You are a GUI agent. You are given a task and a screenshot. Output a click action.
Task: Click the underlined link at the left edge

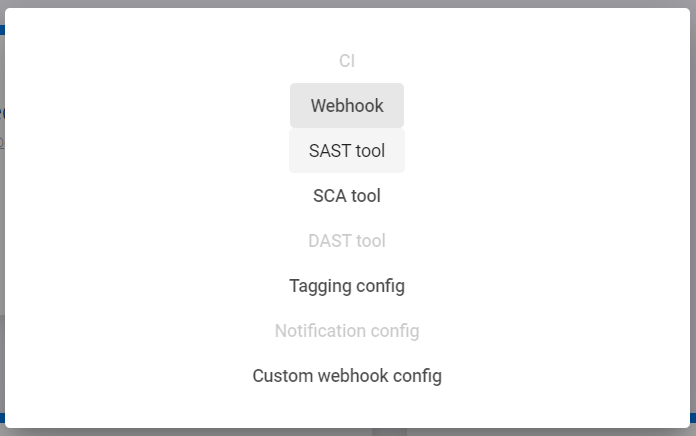pos(2,142)
